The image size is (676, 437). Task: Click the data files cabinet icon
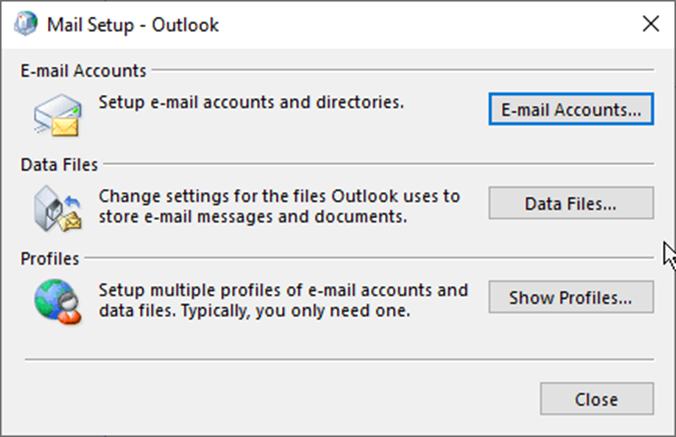(x=58, y=209)
